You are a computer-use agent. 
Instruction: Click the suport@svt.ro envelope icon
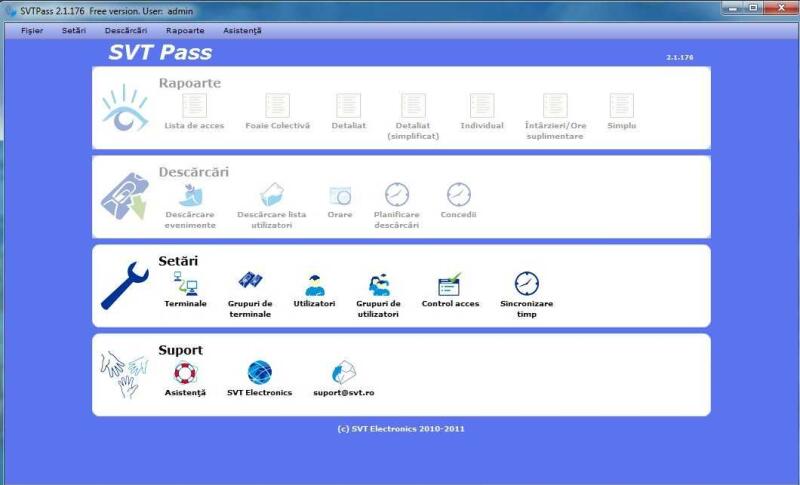[x=343, y=373]
